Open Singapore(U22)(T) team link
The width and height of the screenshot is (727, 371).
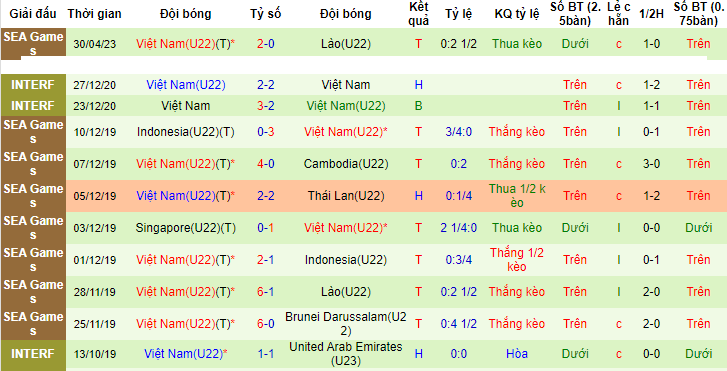[185, 228]
